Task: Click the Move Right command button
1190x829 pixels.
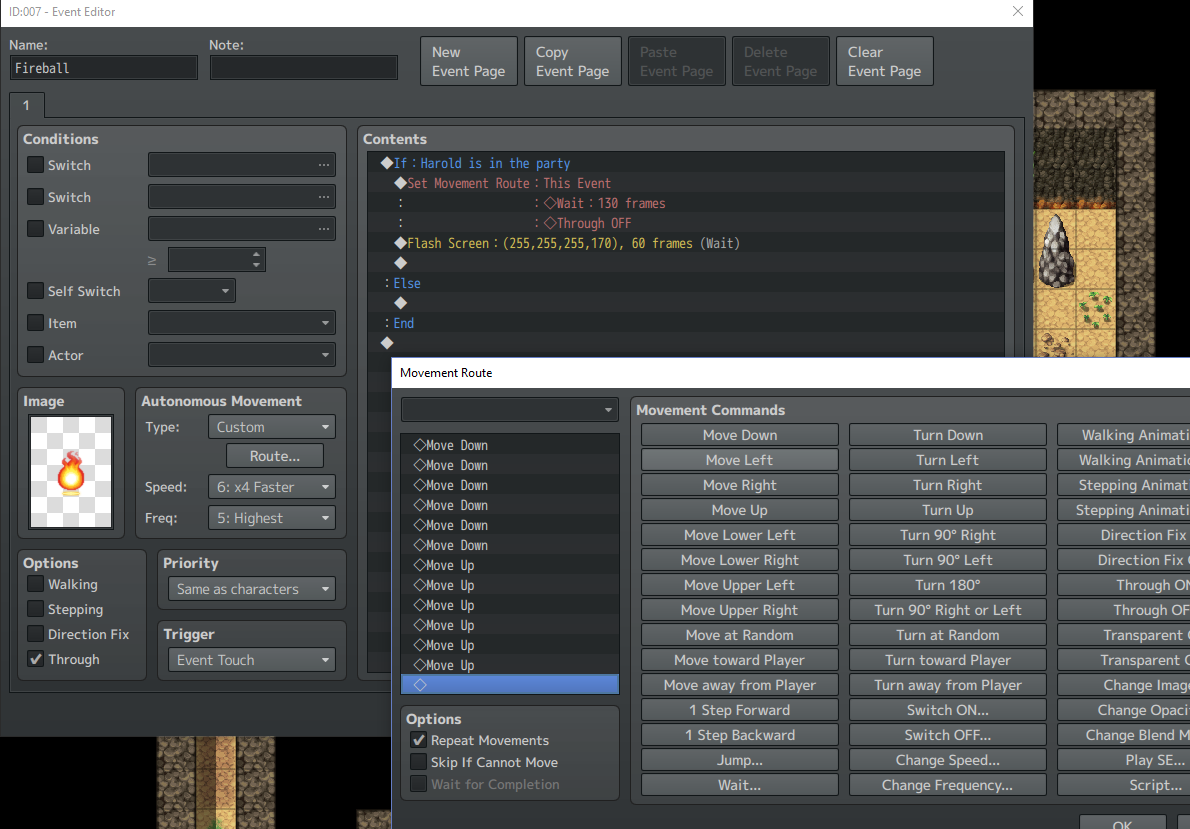Action: [x=739, y=485]
